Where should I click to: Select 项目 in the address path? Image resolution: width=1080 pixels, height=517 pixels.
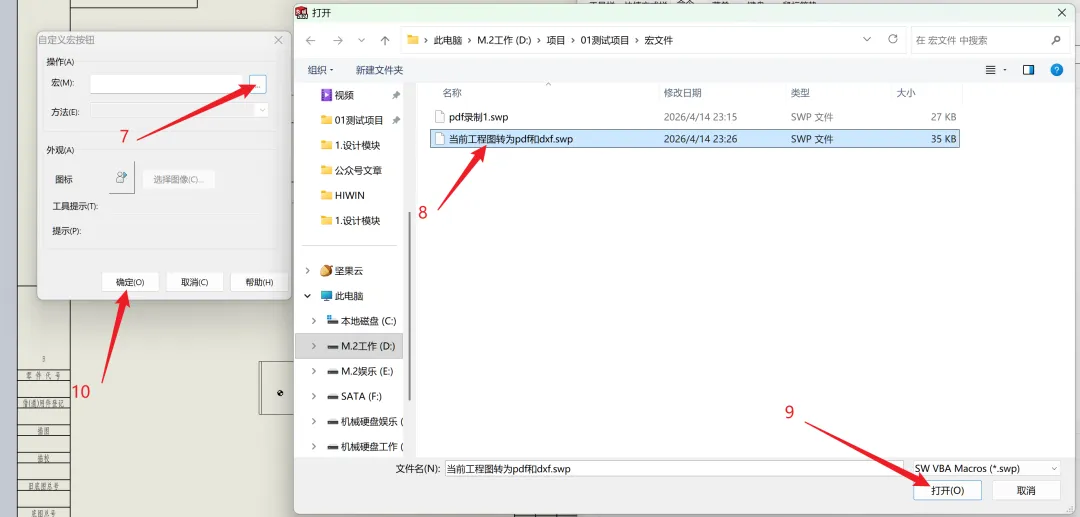click(x=556, y=41)
